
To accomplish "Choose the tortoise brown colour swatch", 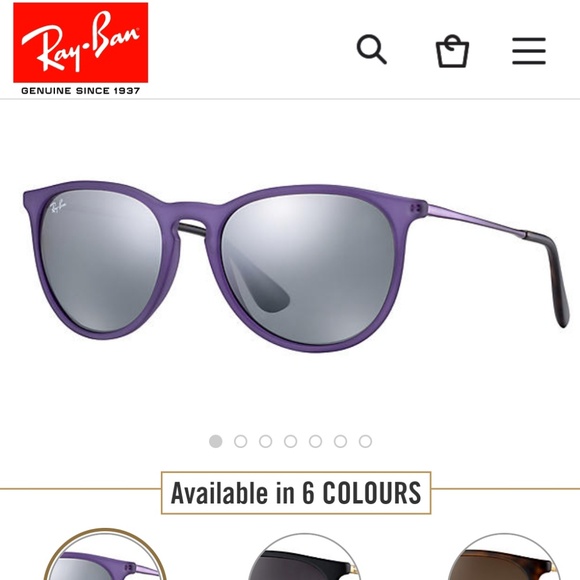I will pyautogui.click(x=504, y=557).
